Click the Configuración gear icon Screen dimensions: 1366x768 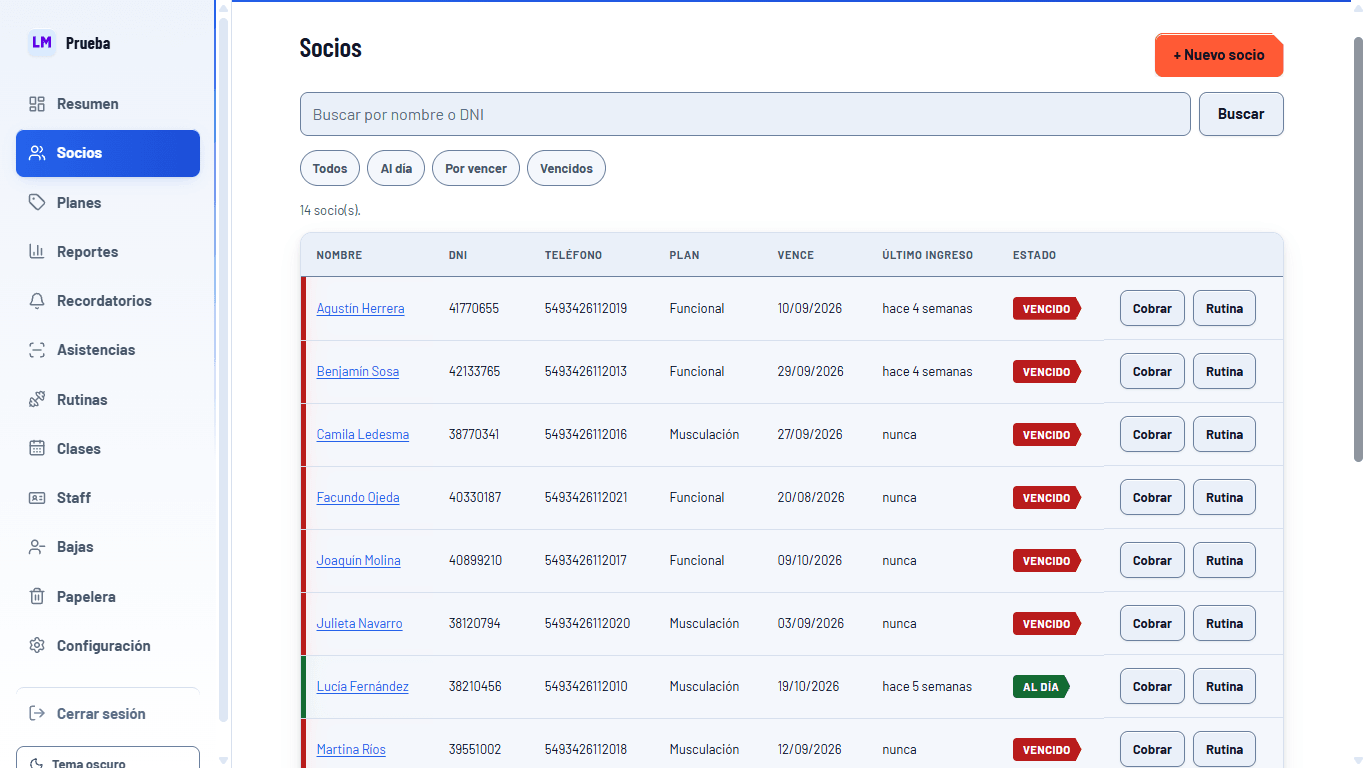(37, 645)
